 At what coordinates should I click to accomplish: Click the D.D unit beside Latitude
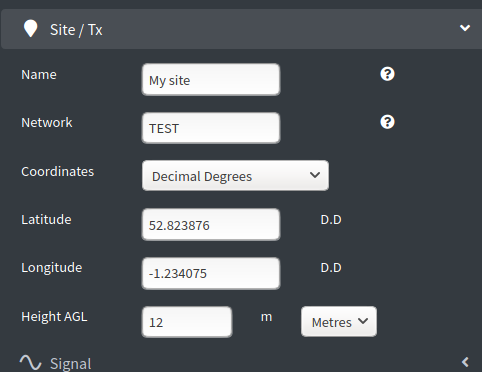pos(331,219)
